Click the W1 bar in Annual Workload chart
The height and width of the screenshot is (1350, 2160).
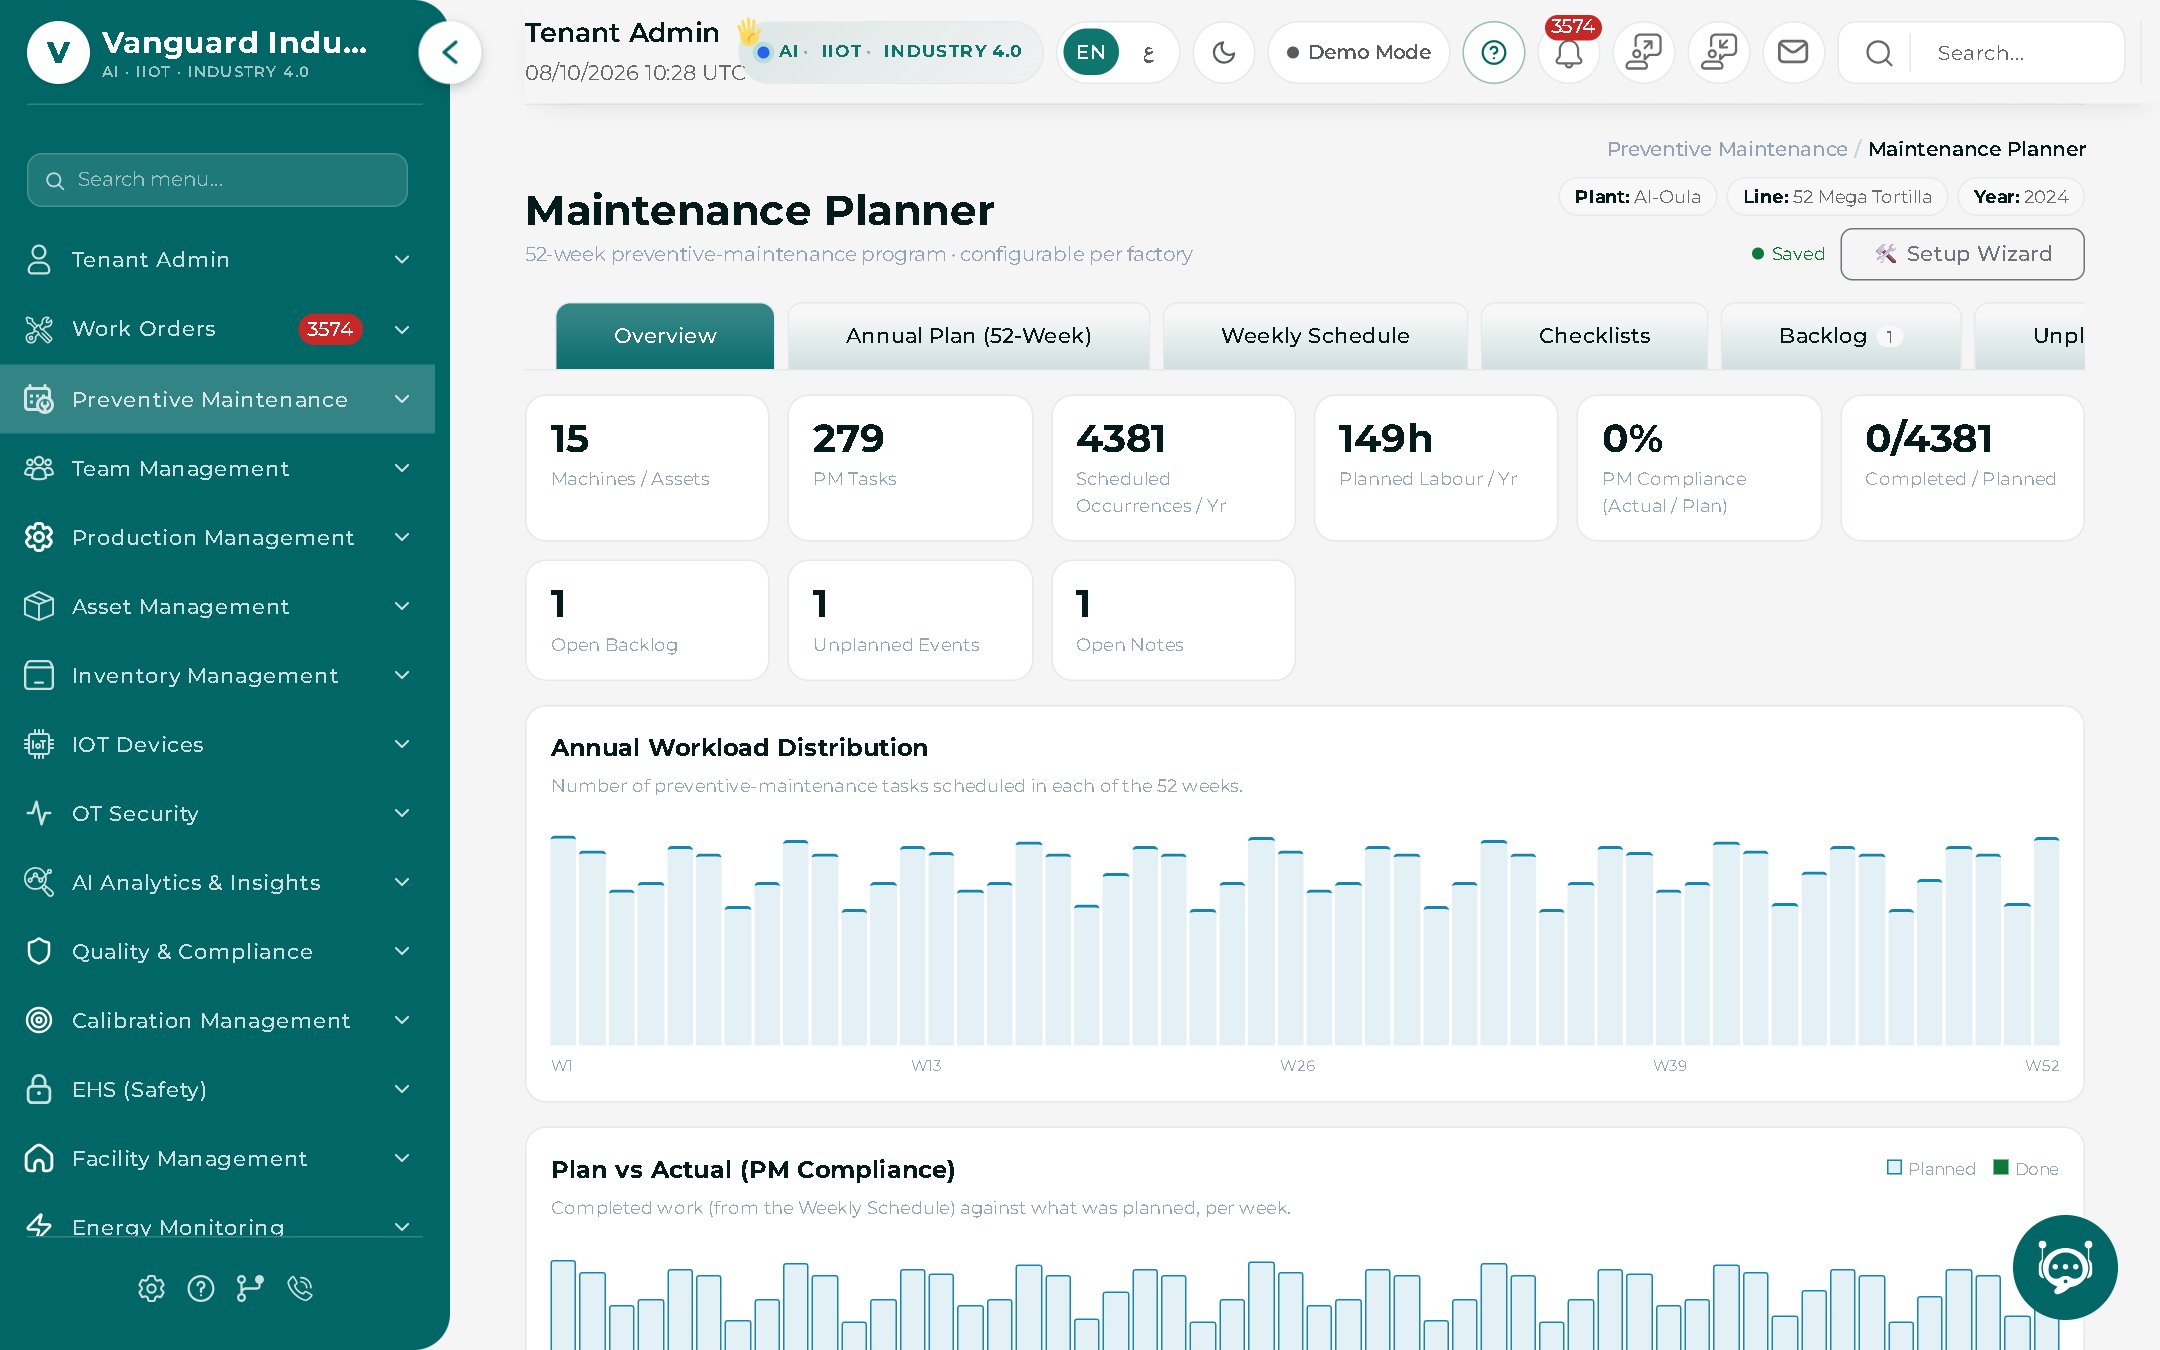point(563,940)
